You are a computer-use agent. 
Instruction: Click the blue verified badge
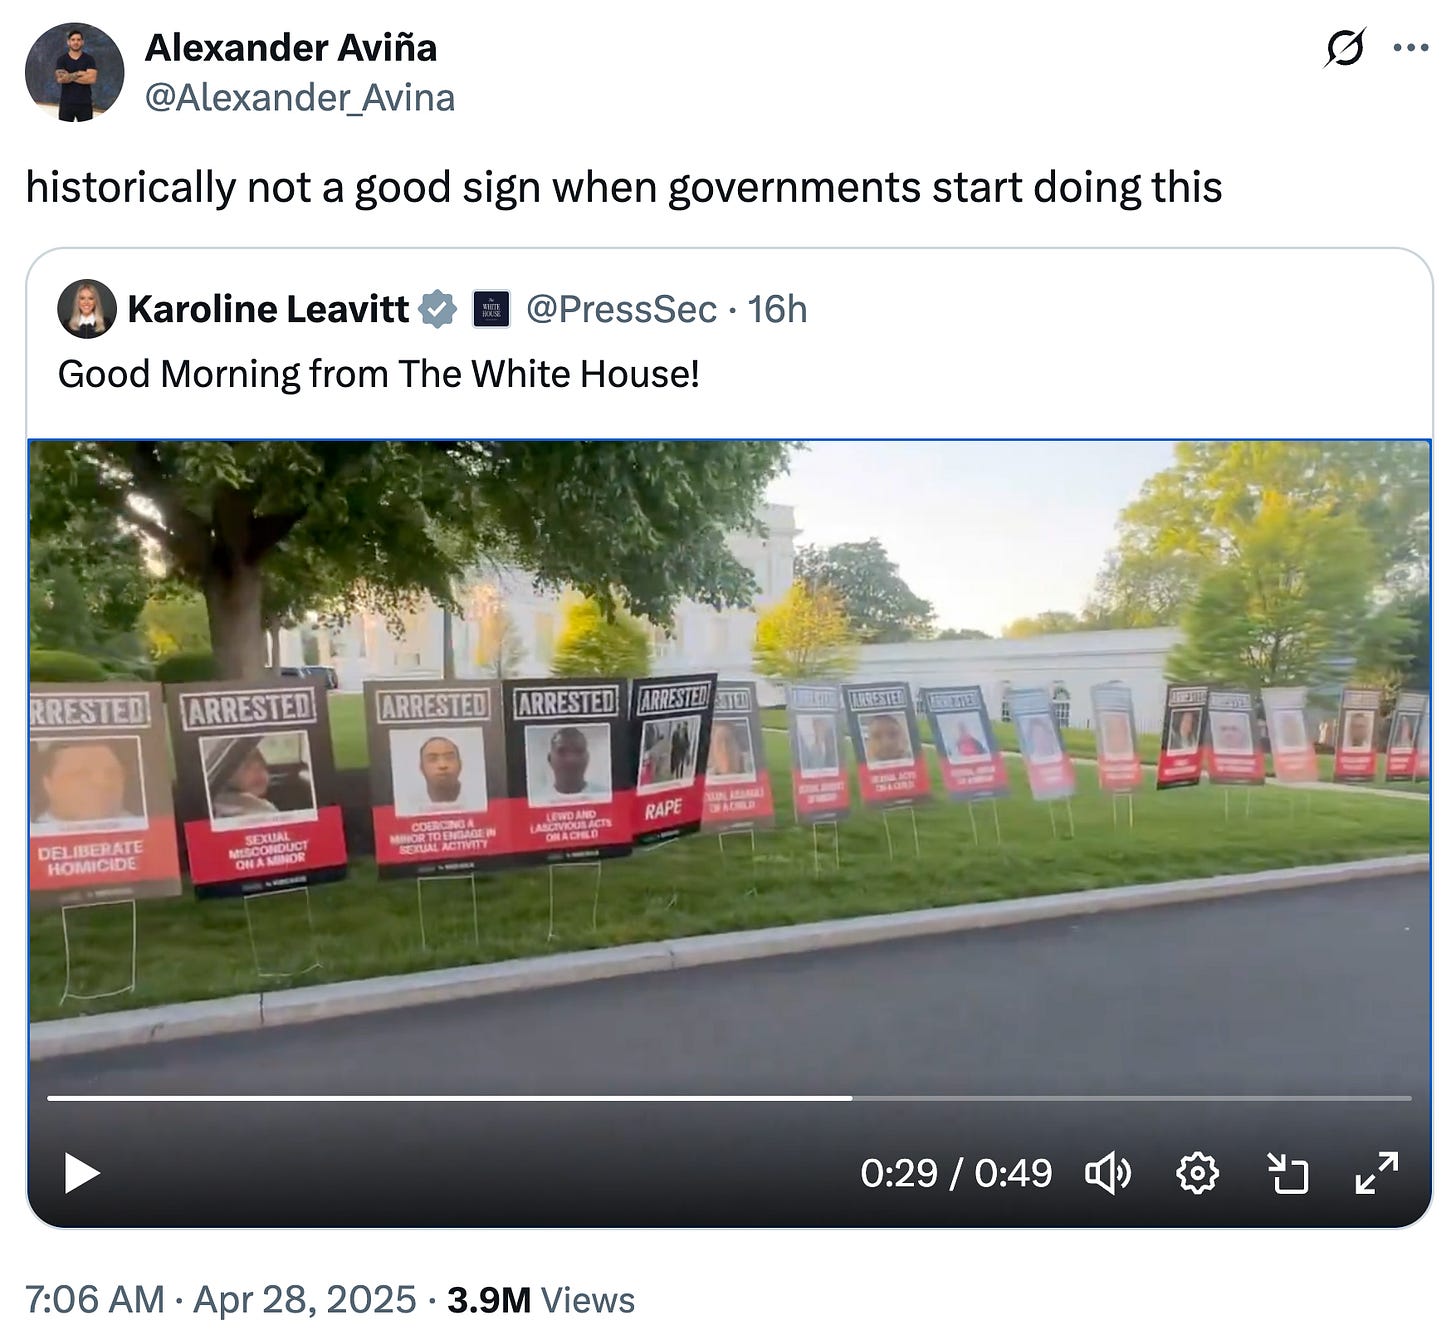point(437,309)
